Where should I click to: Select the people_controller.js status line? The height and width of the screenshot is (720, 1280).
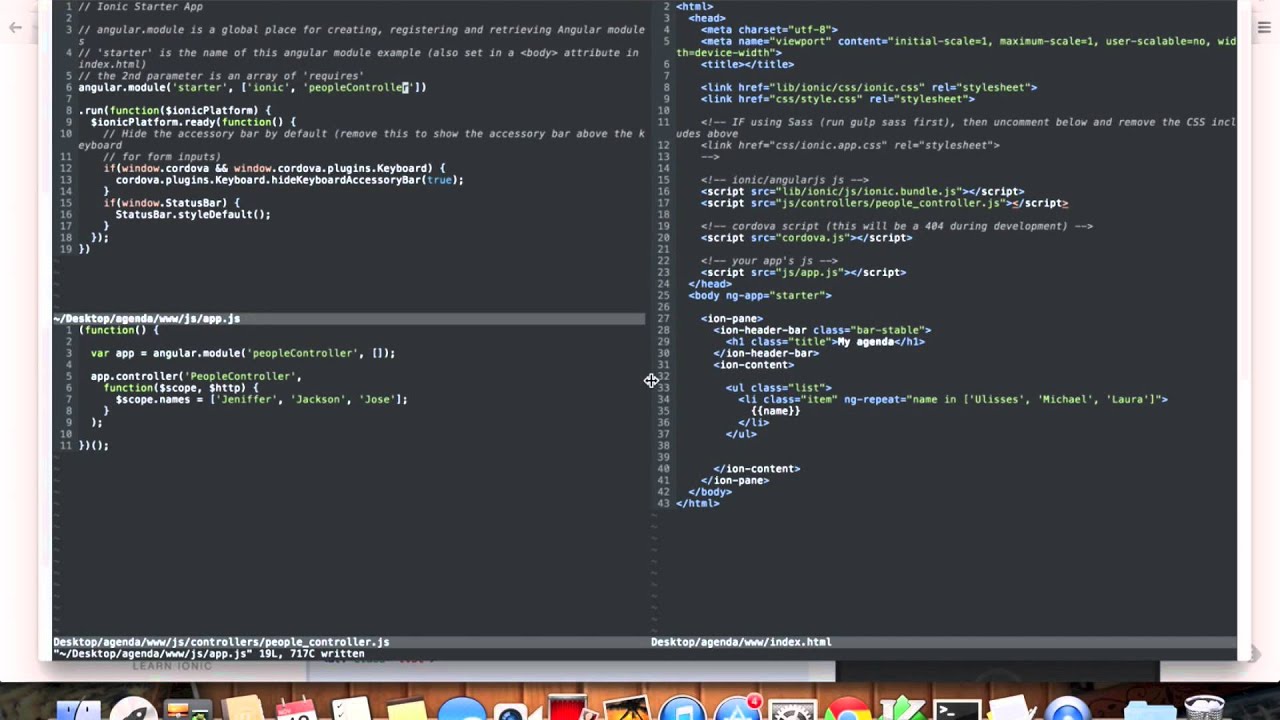[349, 642]
